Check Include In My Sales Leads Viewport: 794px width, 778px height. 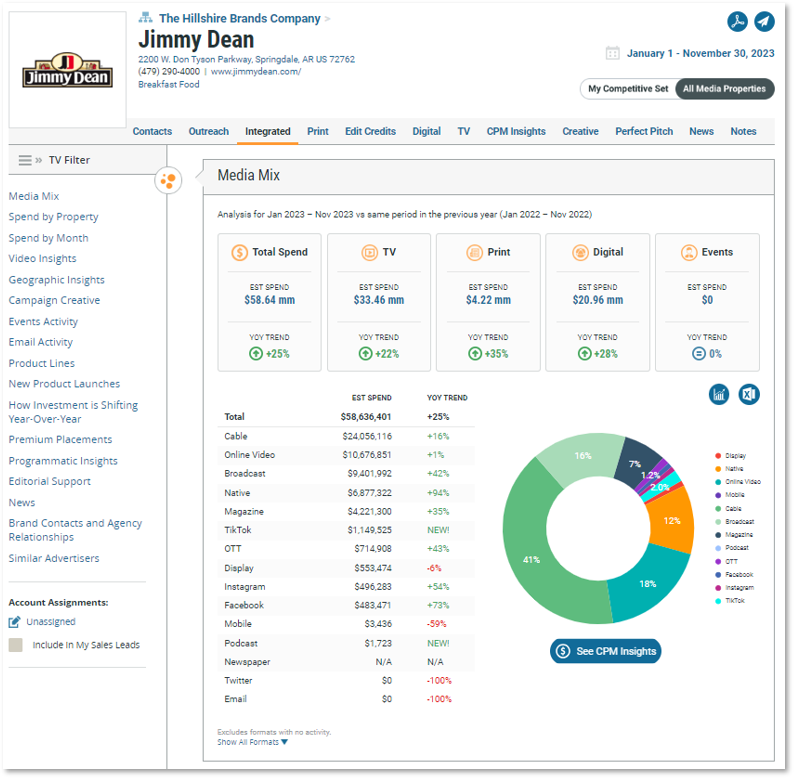point(16,645)
